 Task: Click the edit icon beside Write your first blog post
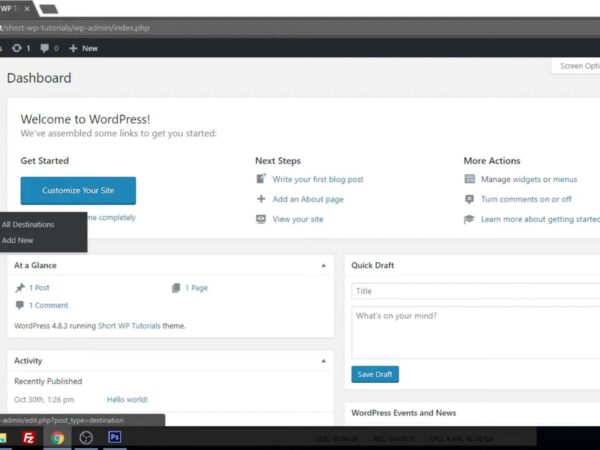pyautogui.click(x=261, y=179)
